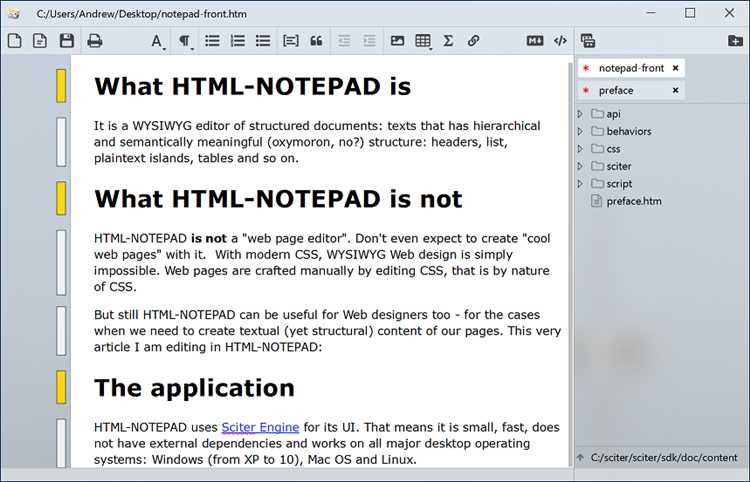Open the text style A dropdown
This screenshot has height=482, width=750.
[158, 41]
